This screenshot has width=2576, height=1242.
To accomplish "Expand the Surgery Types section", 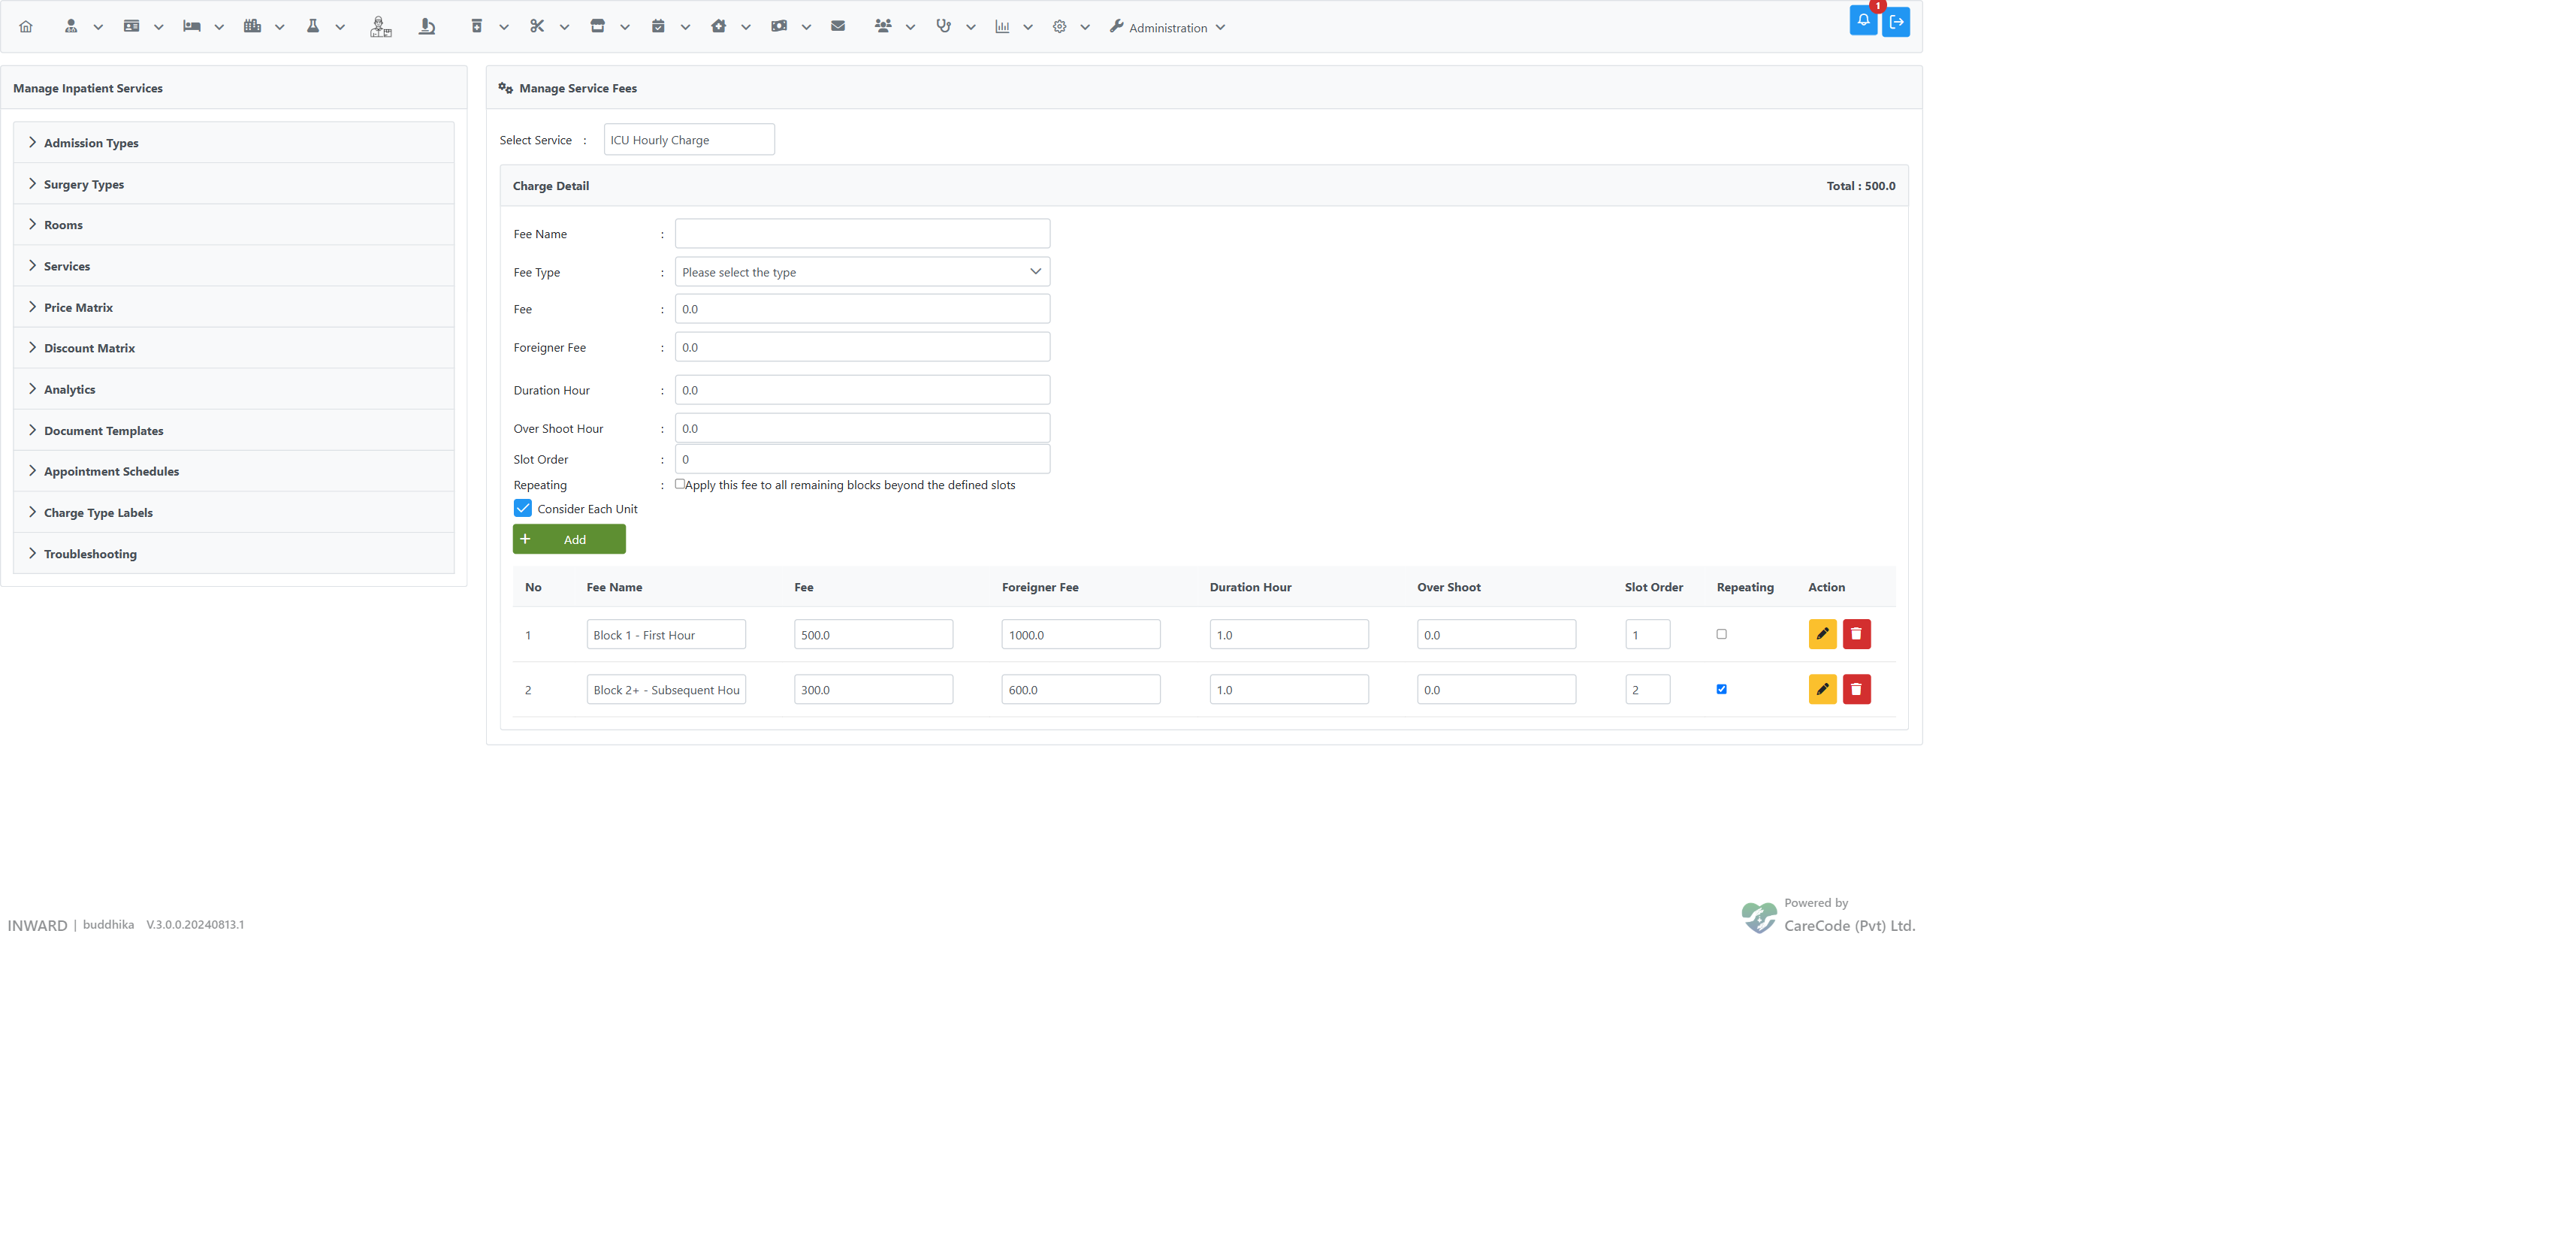I will pos(234,184).
